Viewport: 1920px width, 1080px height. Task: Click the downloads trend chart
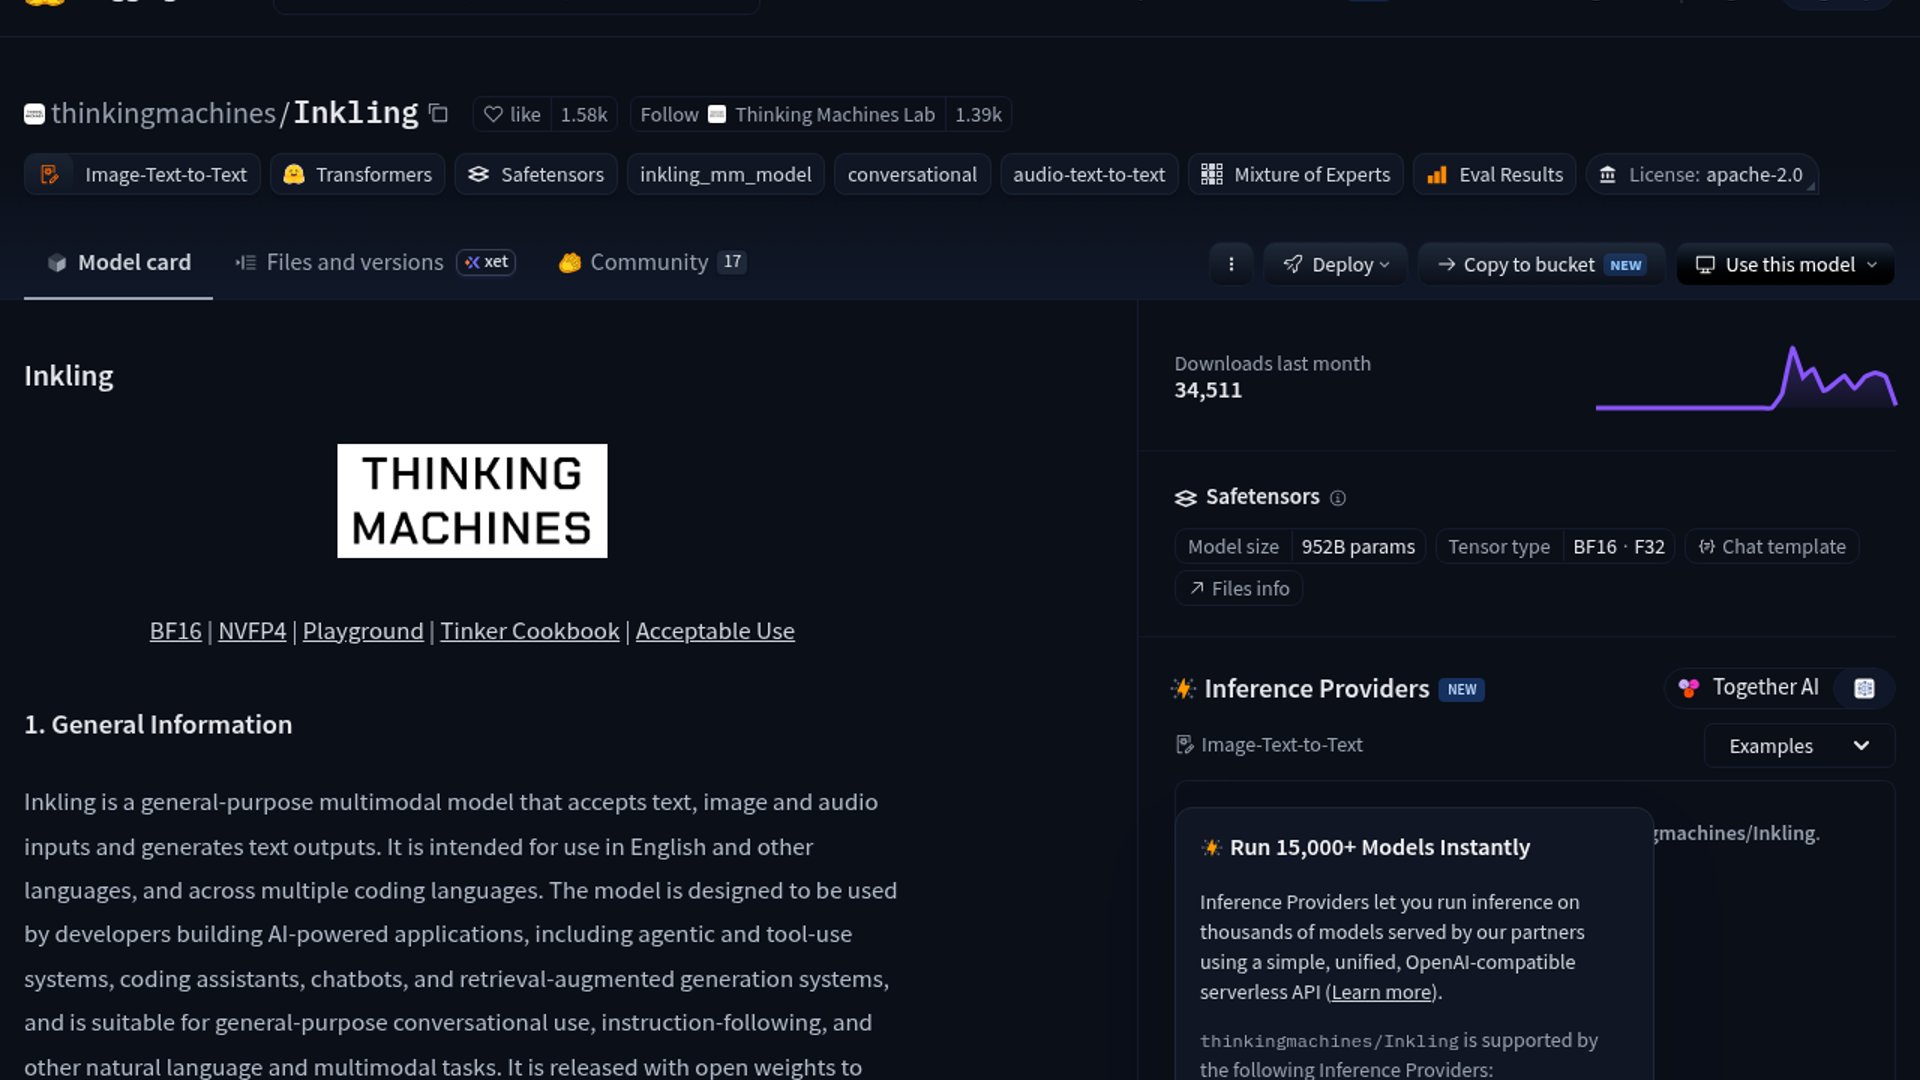(1746, 378)
